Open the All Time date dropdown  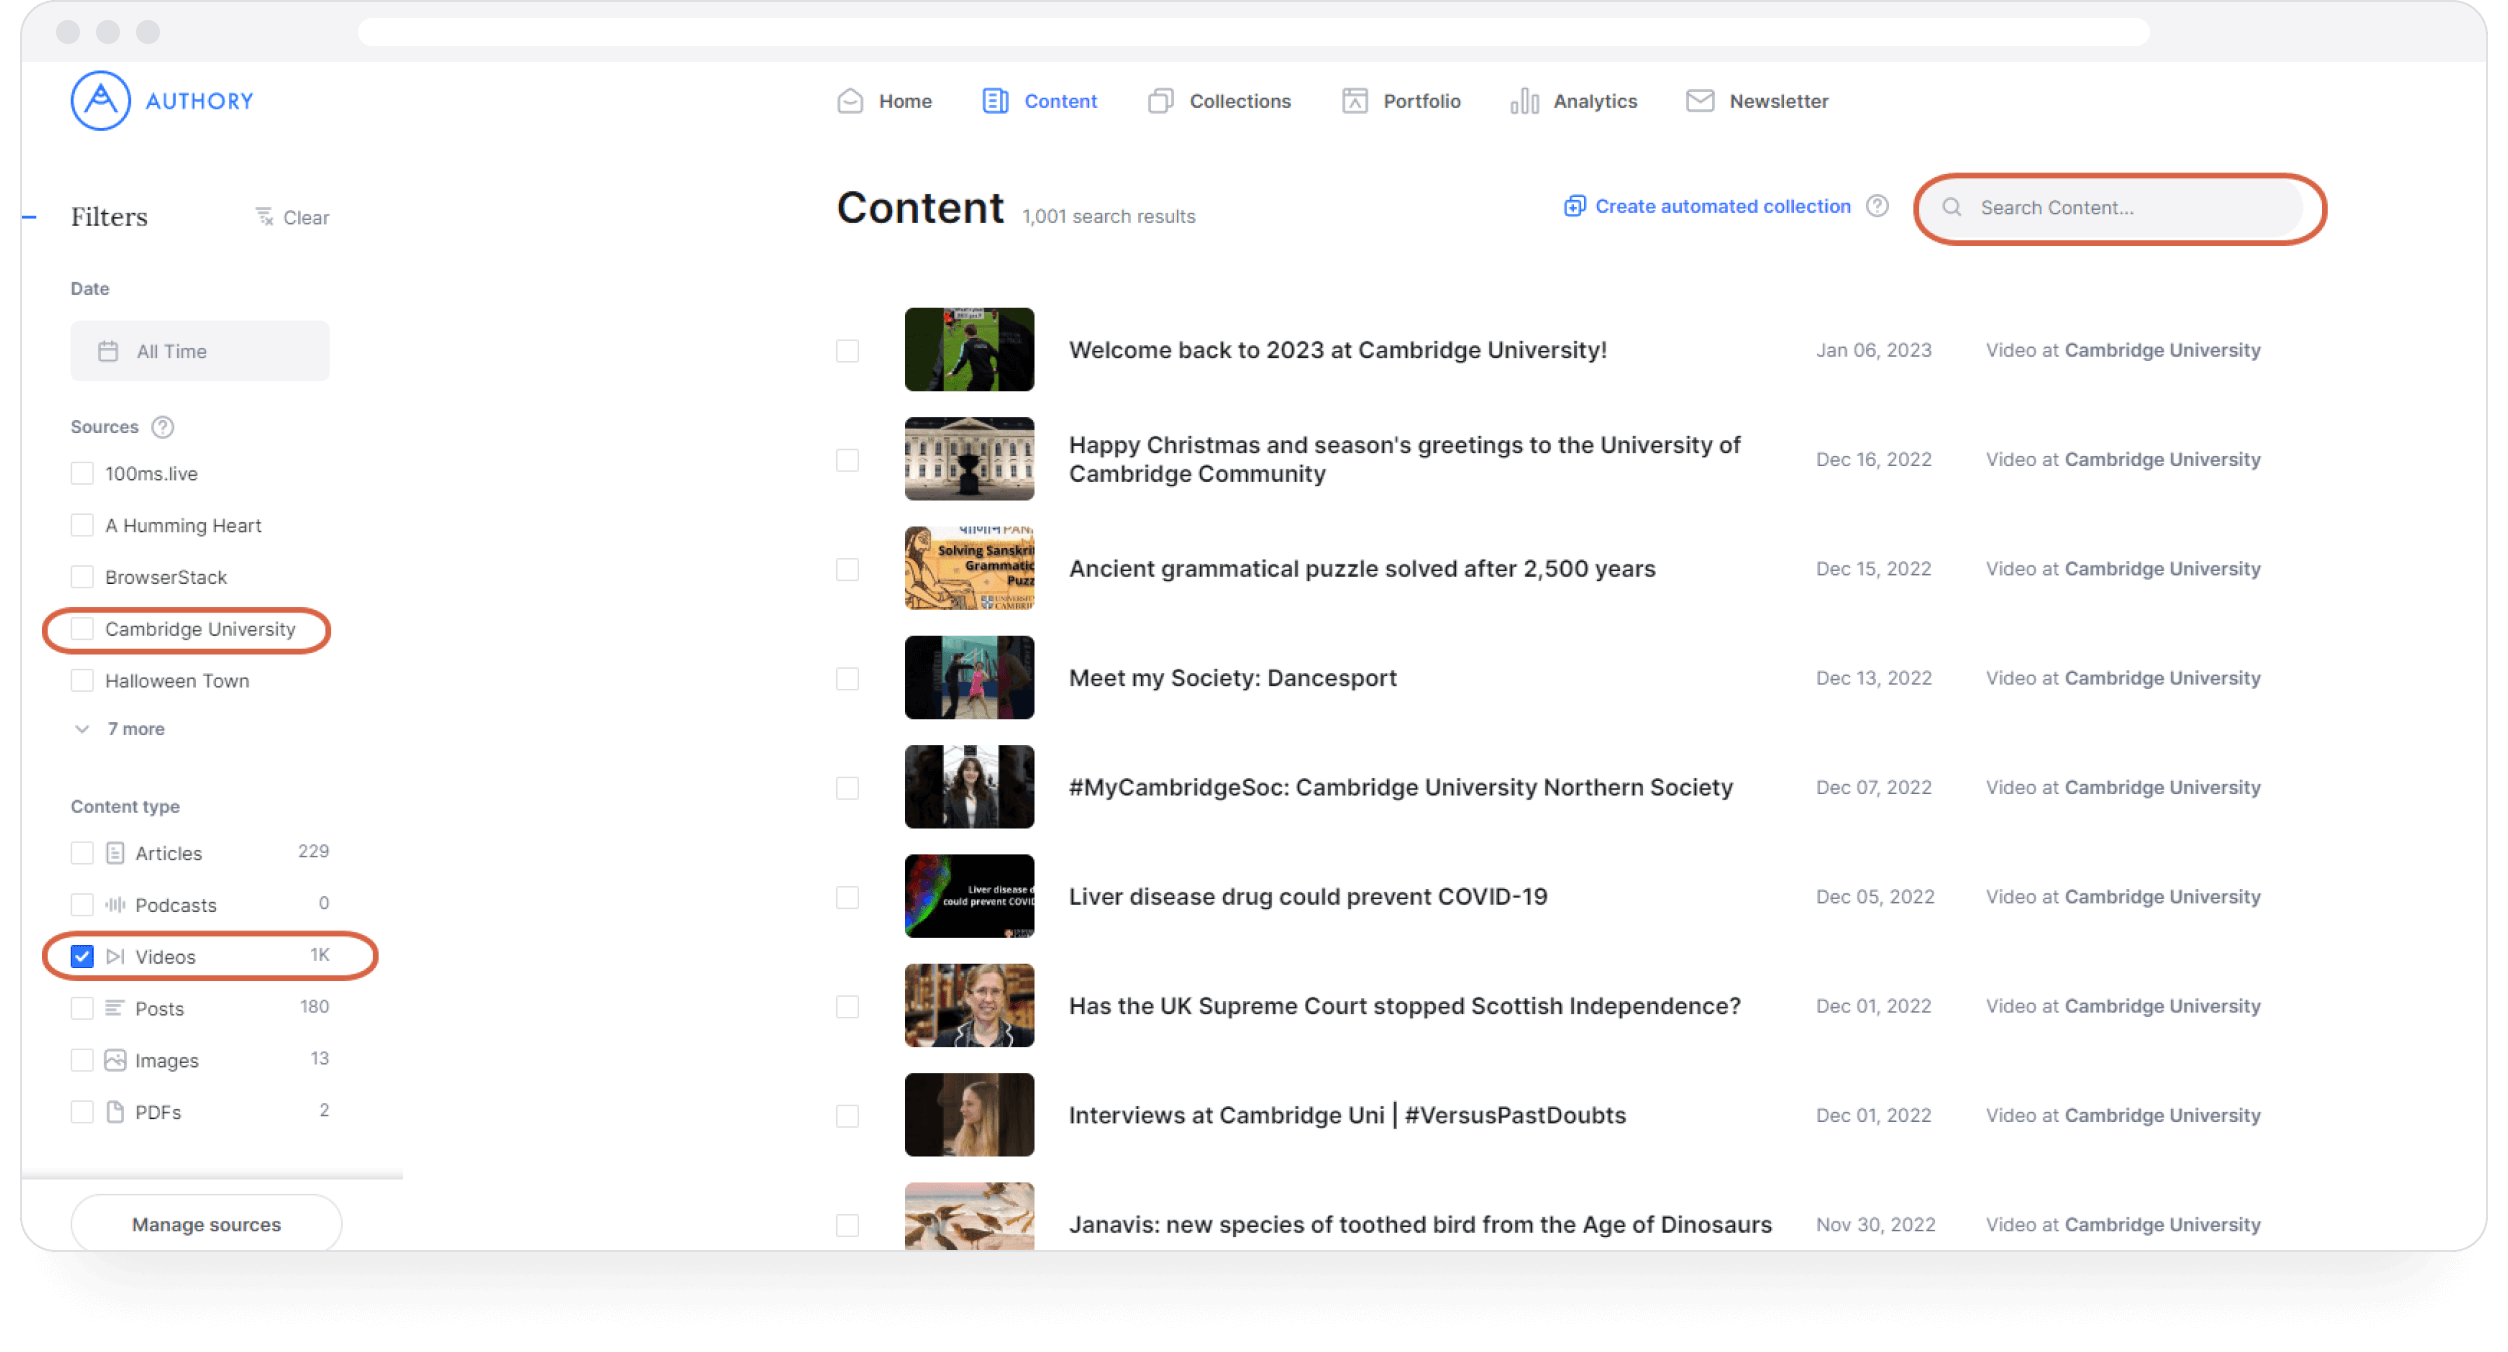(199, 351)
